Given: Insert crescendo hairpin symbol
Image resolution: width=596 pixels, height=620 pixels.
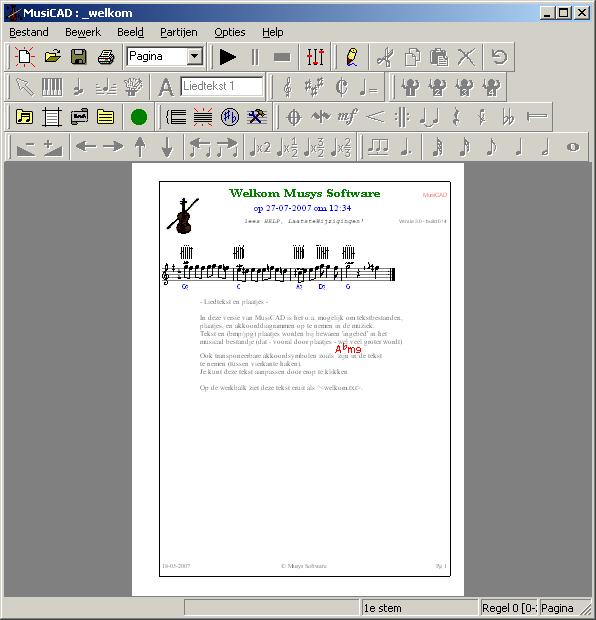Looking at the screenshot, I should [x=375, y=117].
